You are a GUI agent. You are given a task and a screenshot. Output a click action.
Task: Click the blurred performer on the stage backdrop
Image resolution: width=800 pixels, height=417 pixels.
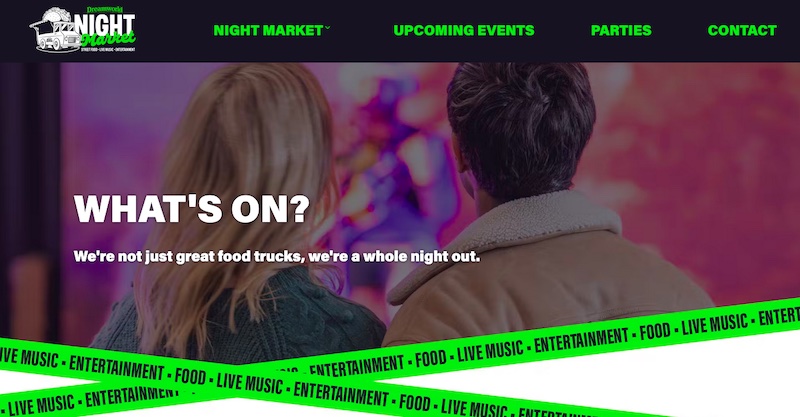click(393, 168)
